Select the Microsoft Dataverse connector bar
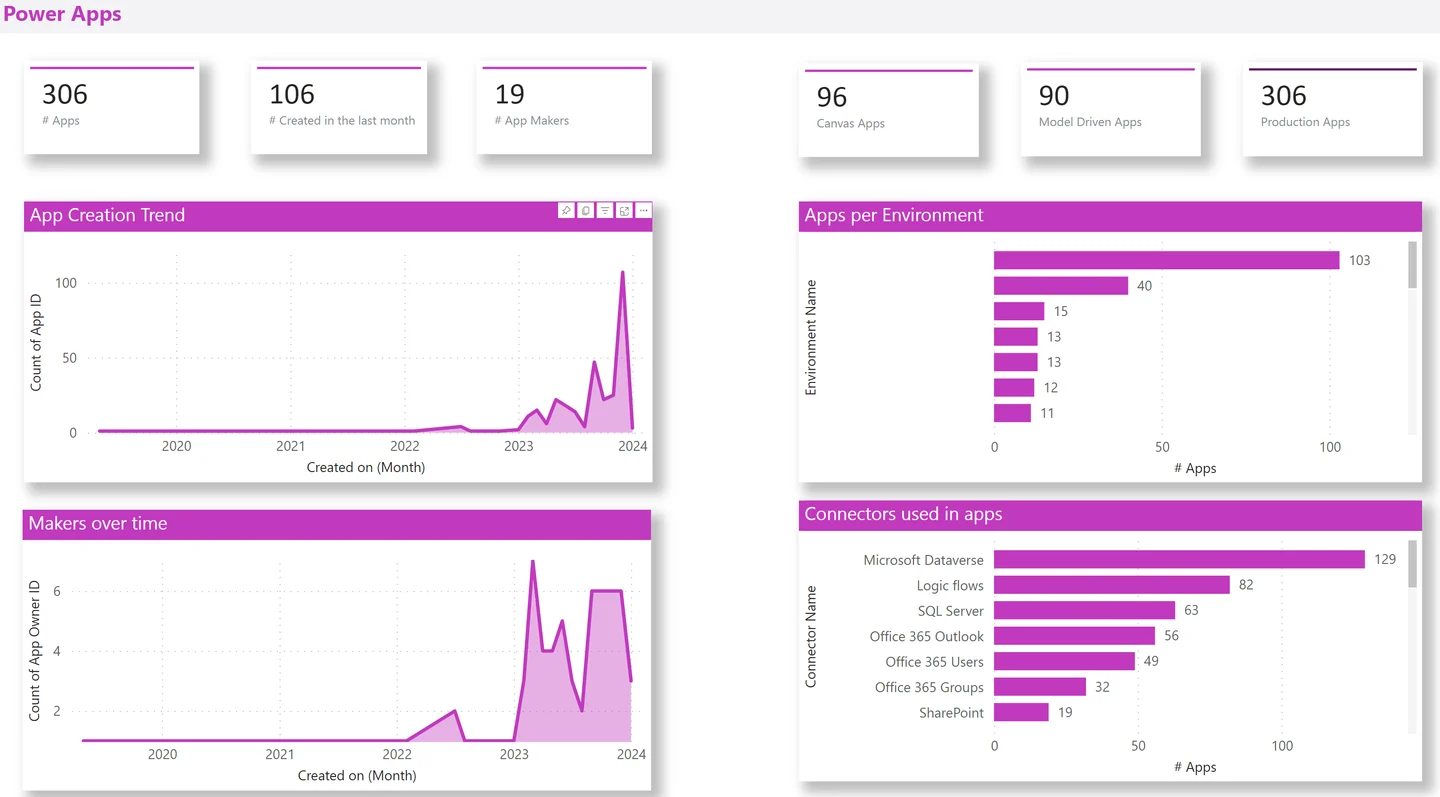This screenshot has height=797, width=1440. (1179, 559)
